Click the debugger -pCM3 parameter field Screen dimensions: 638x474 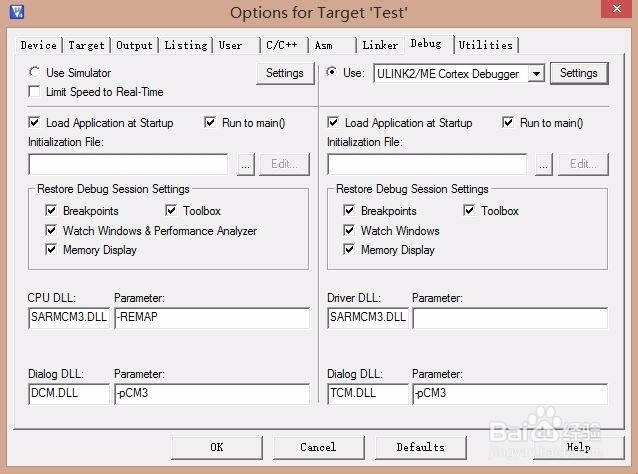[510, 393]
